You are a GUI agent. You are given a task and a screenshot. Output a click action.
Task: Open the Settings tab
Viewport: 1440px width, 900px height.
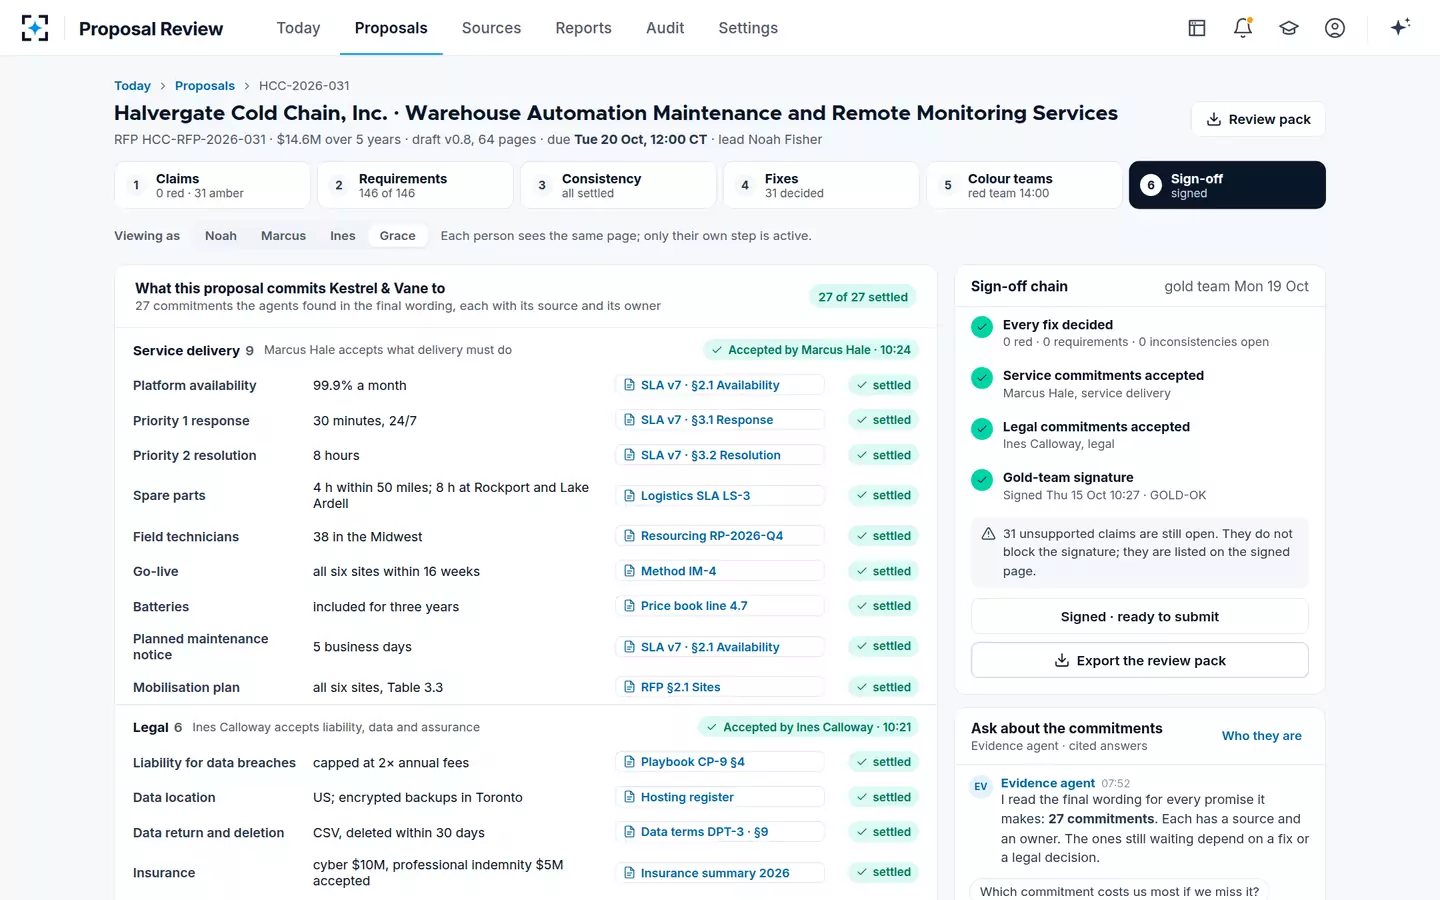pos(748,28)
